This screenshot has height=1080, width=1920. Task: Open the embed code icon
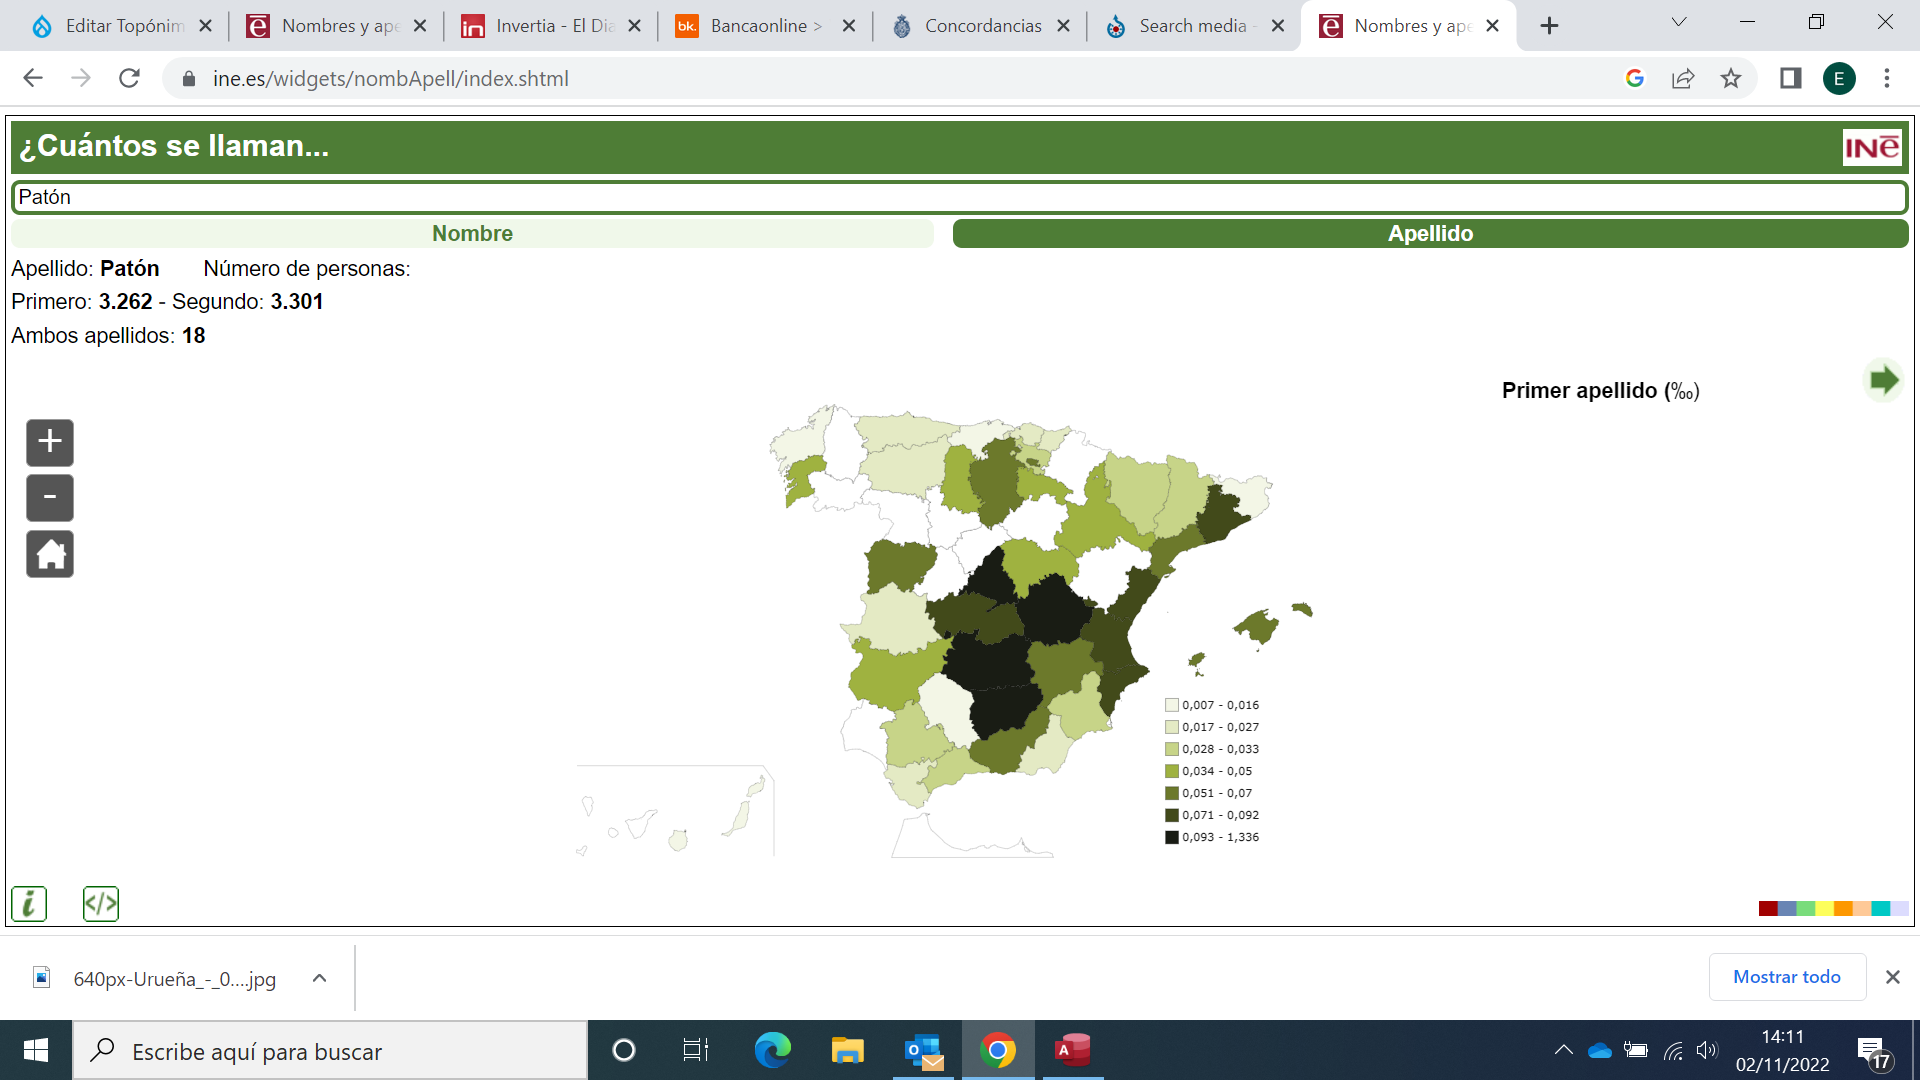coord(101,904)
